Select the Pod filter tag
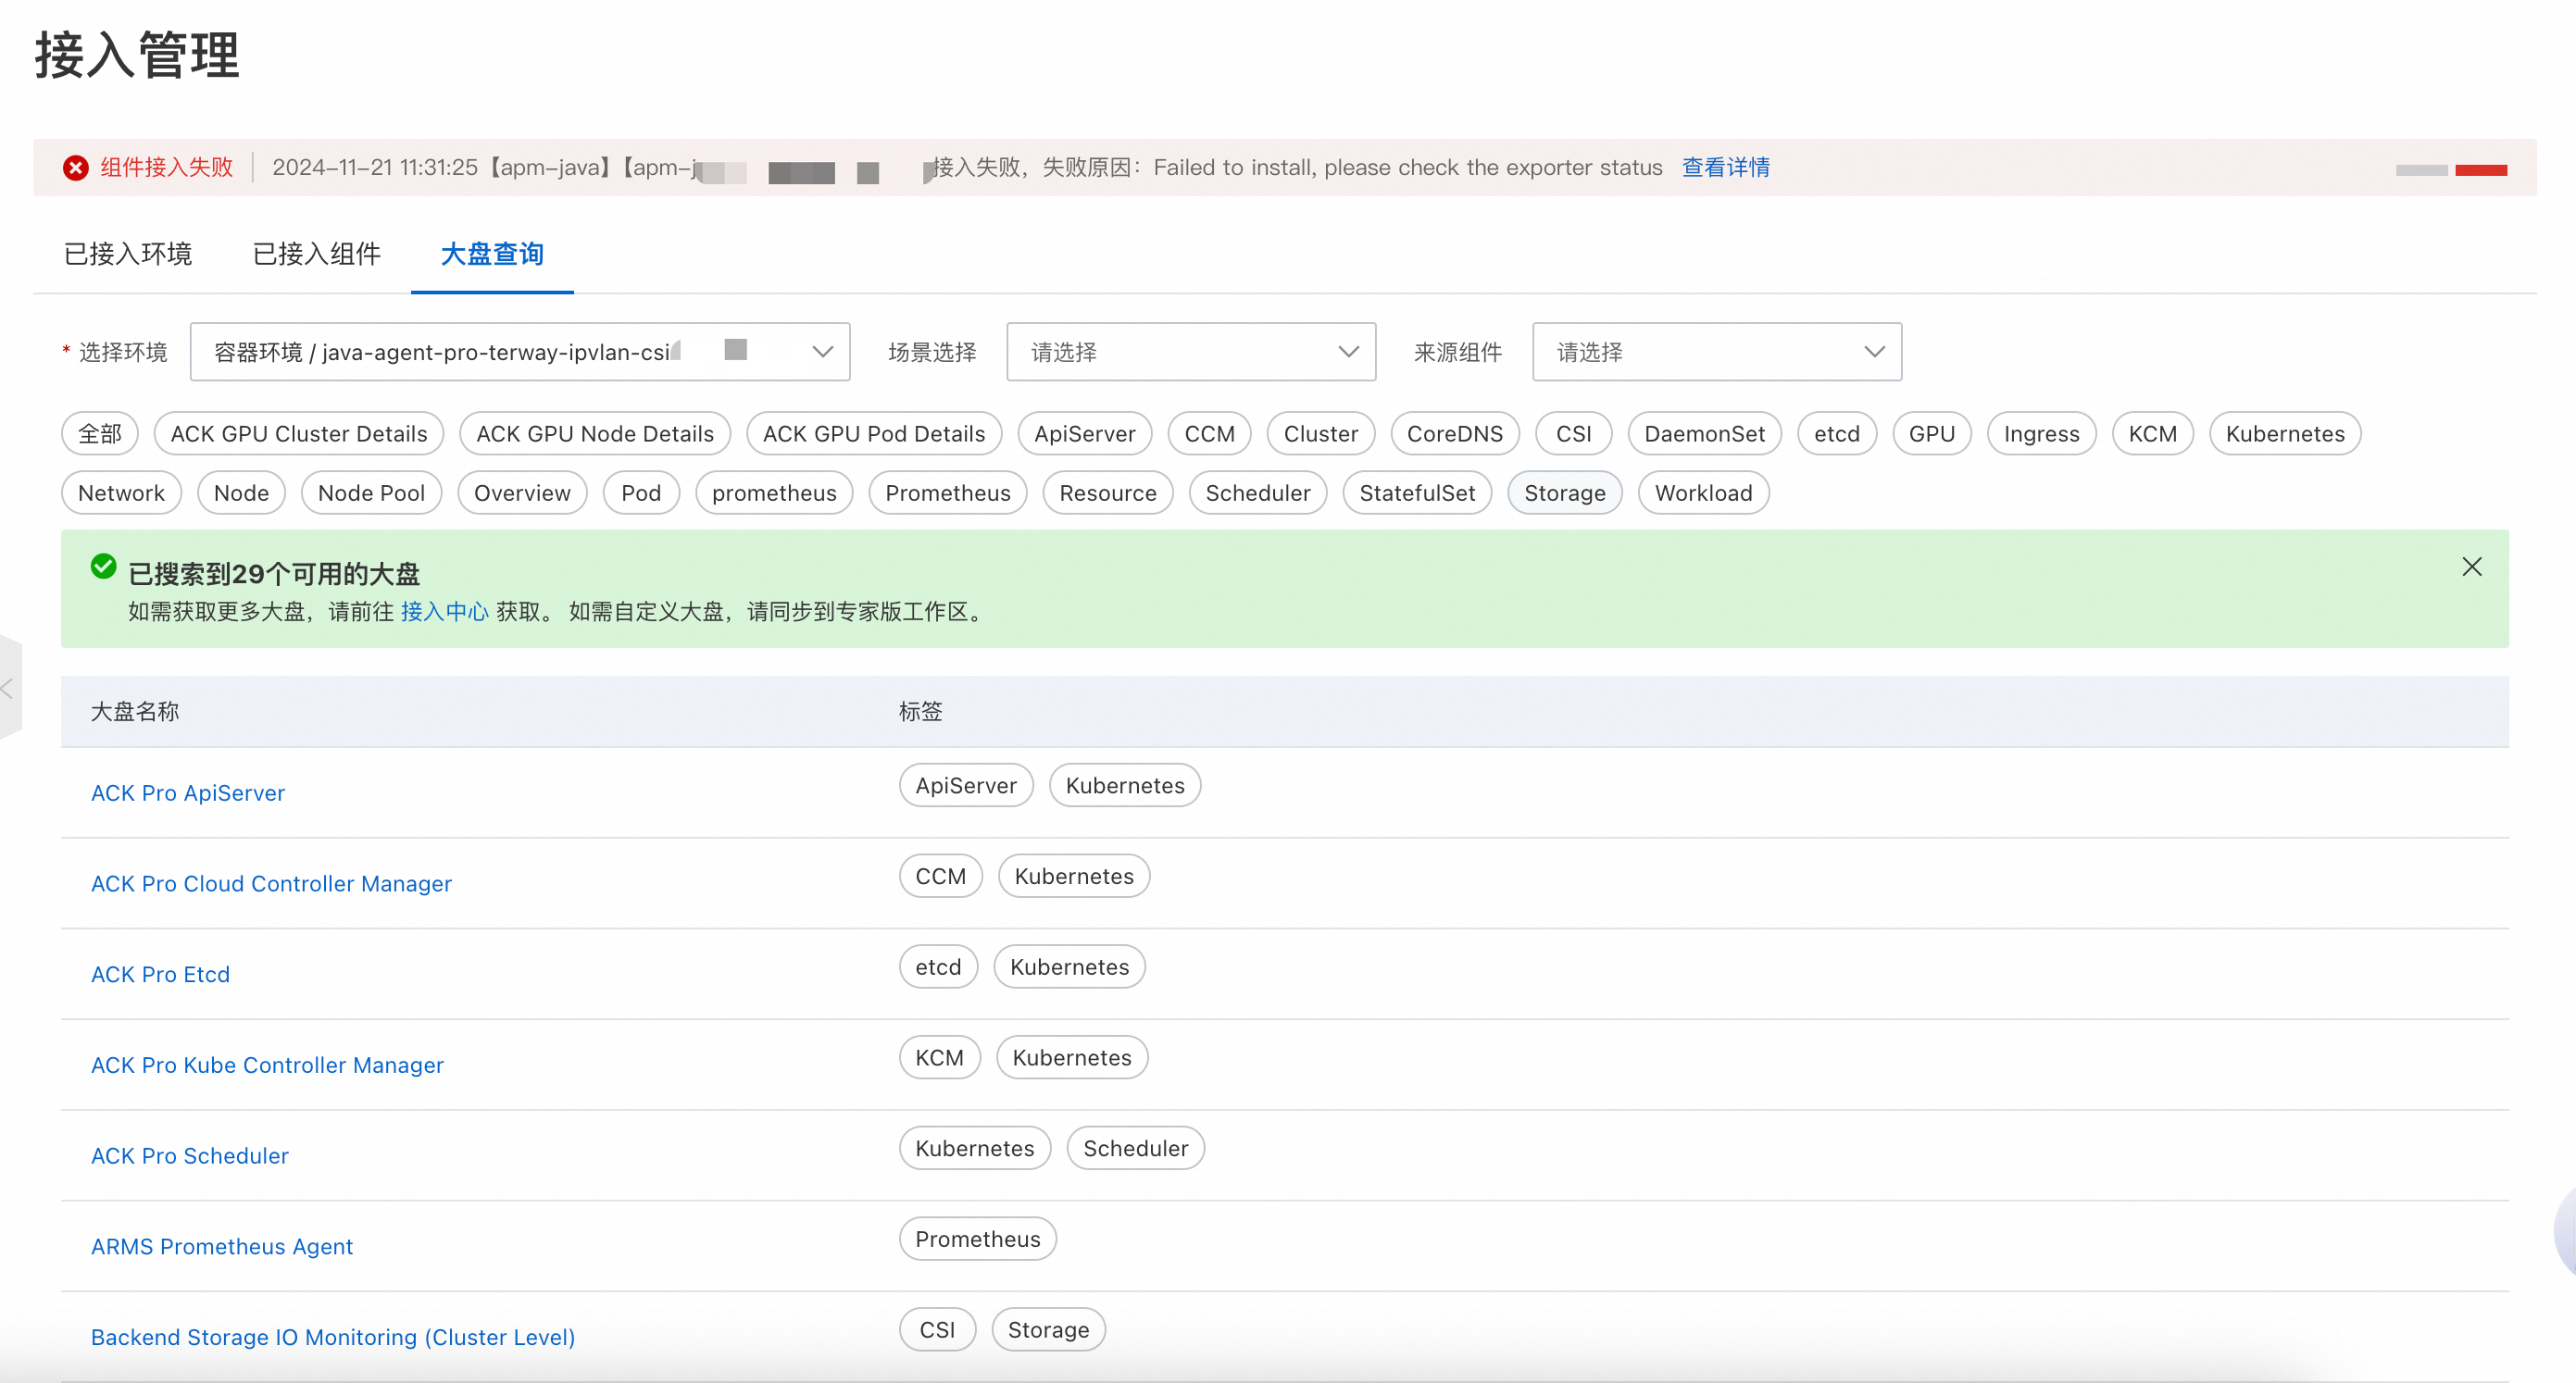 click(641, 493)
